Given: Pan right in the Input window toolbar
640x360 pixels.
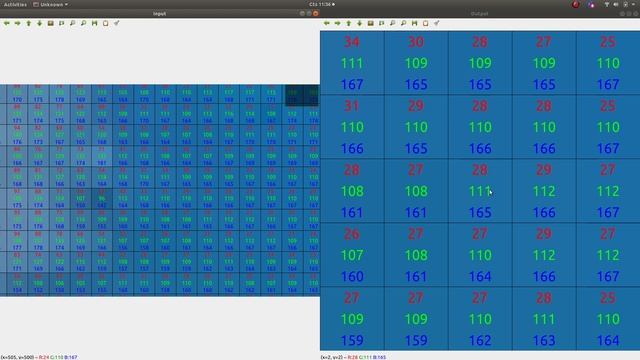Looking at the screenshot, I should (x=18, y=23).
